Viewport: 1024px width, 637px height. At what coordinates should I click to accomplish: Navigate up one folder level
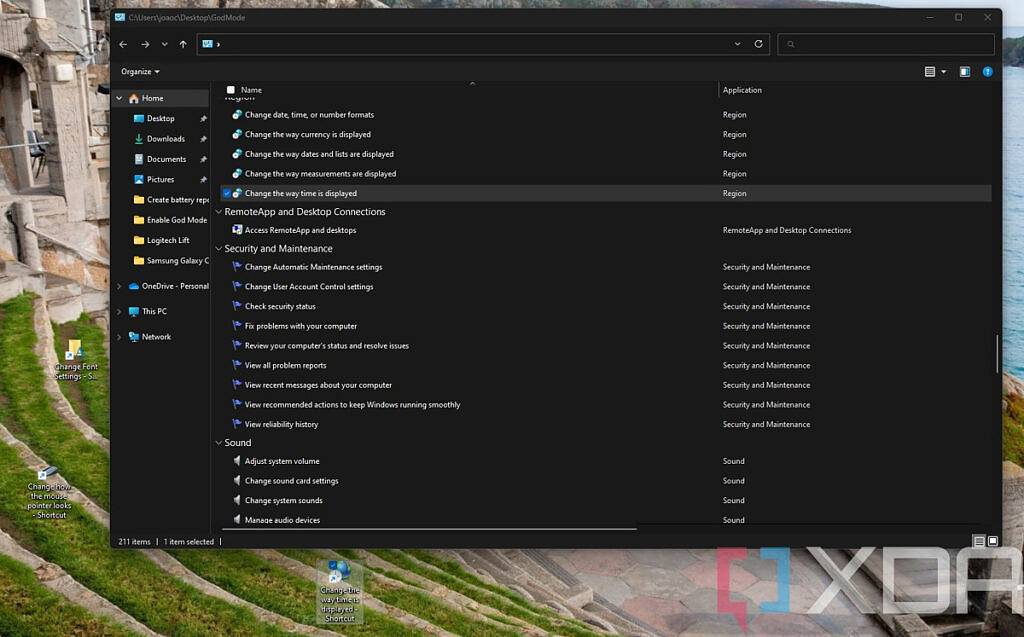(x=182, y=44)
